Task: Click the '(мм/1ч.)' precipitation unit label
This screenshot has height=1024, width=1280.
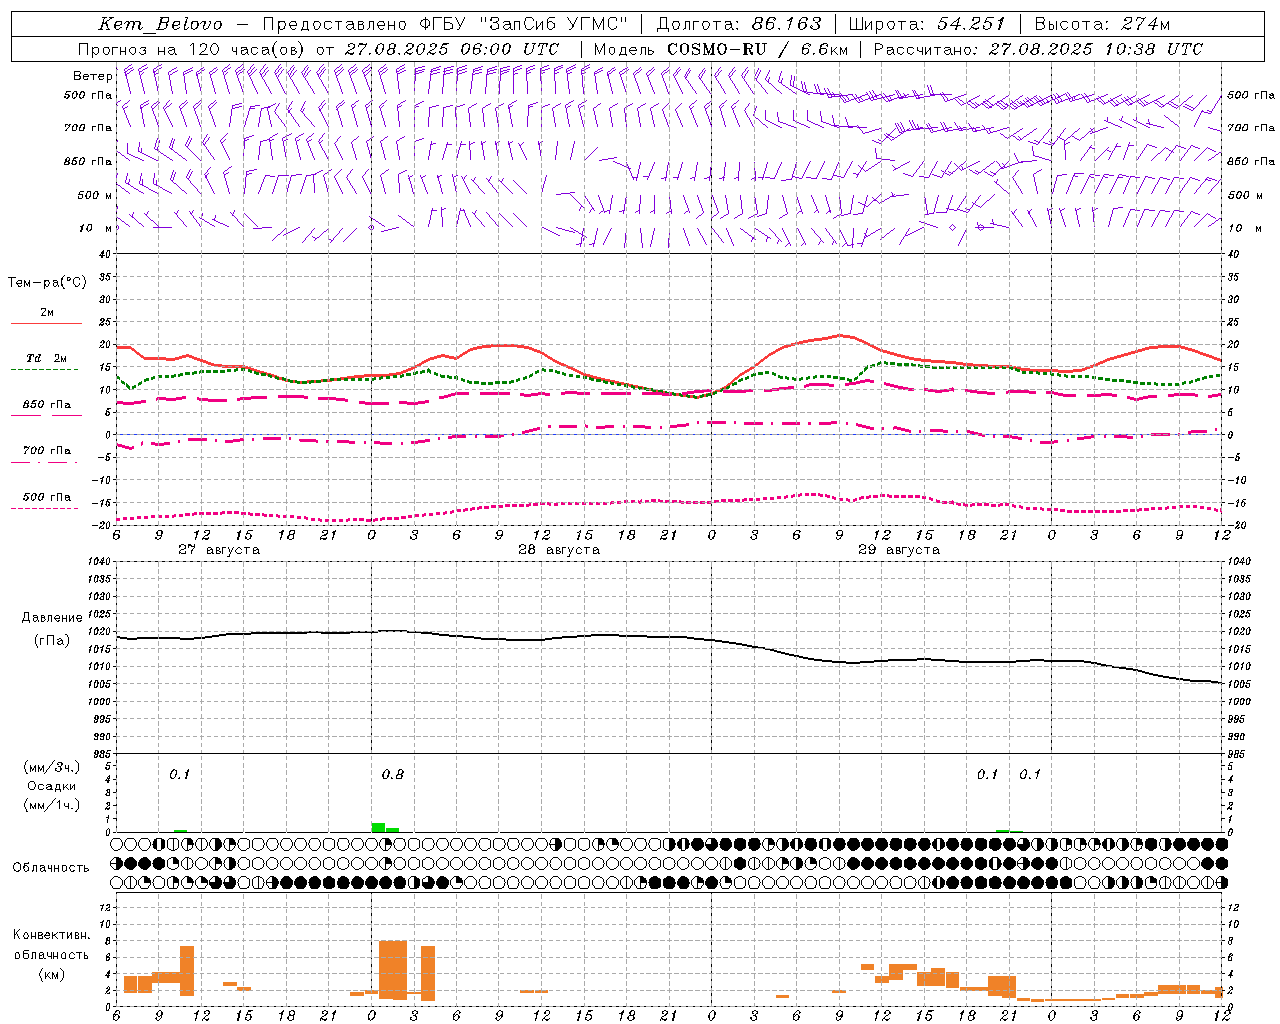Action: [x=51, y=805]
